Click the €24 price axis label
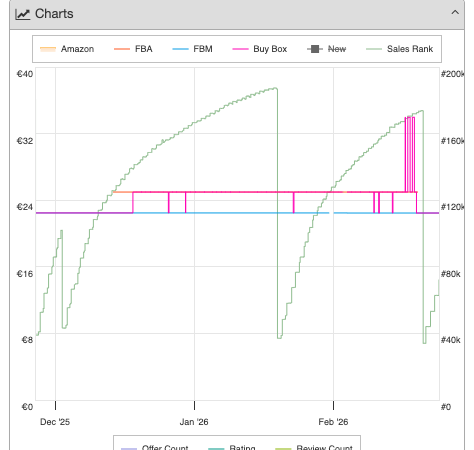This screenshot has height=450, width=474. (25, 207)
